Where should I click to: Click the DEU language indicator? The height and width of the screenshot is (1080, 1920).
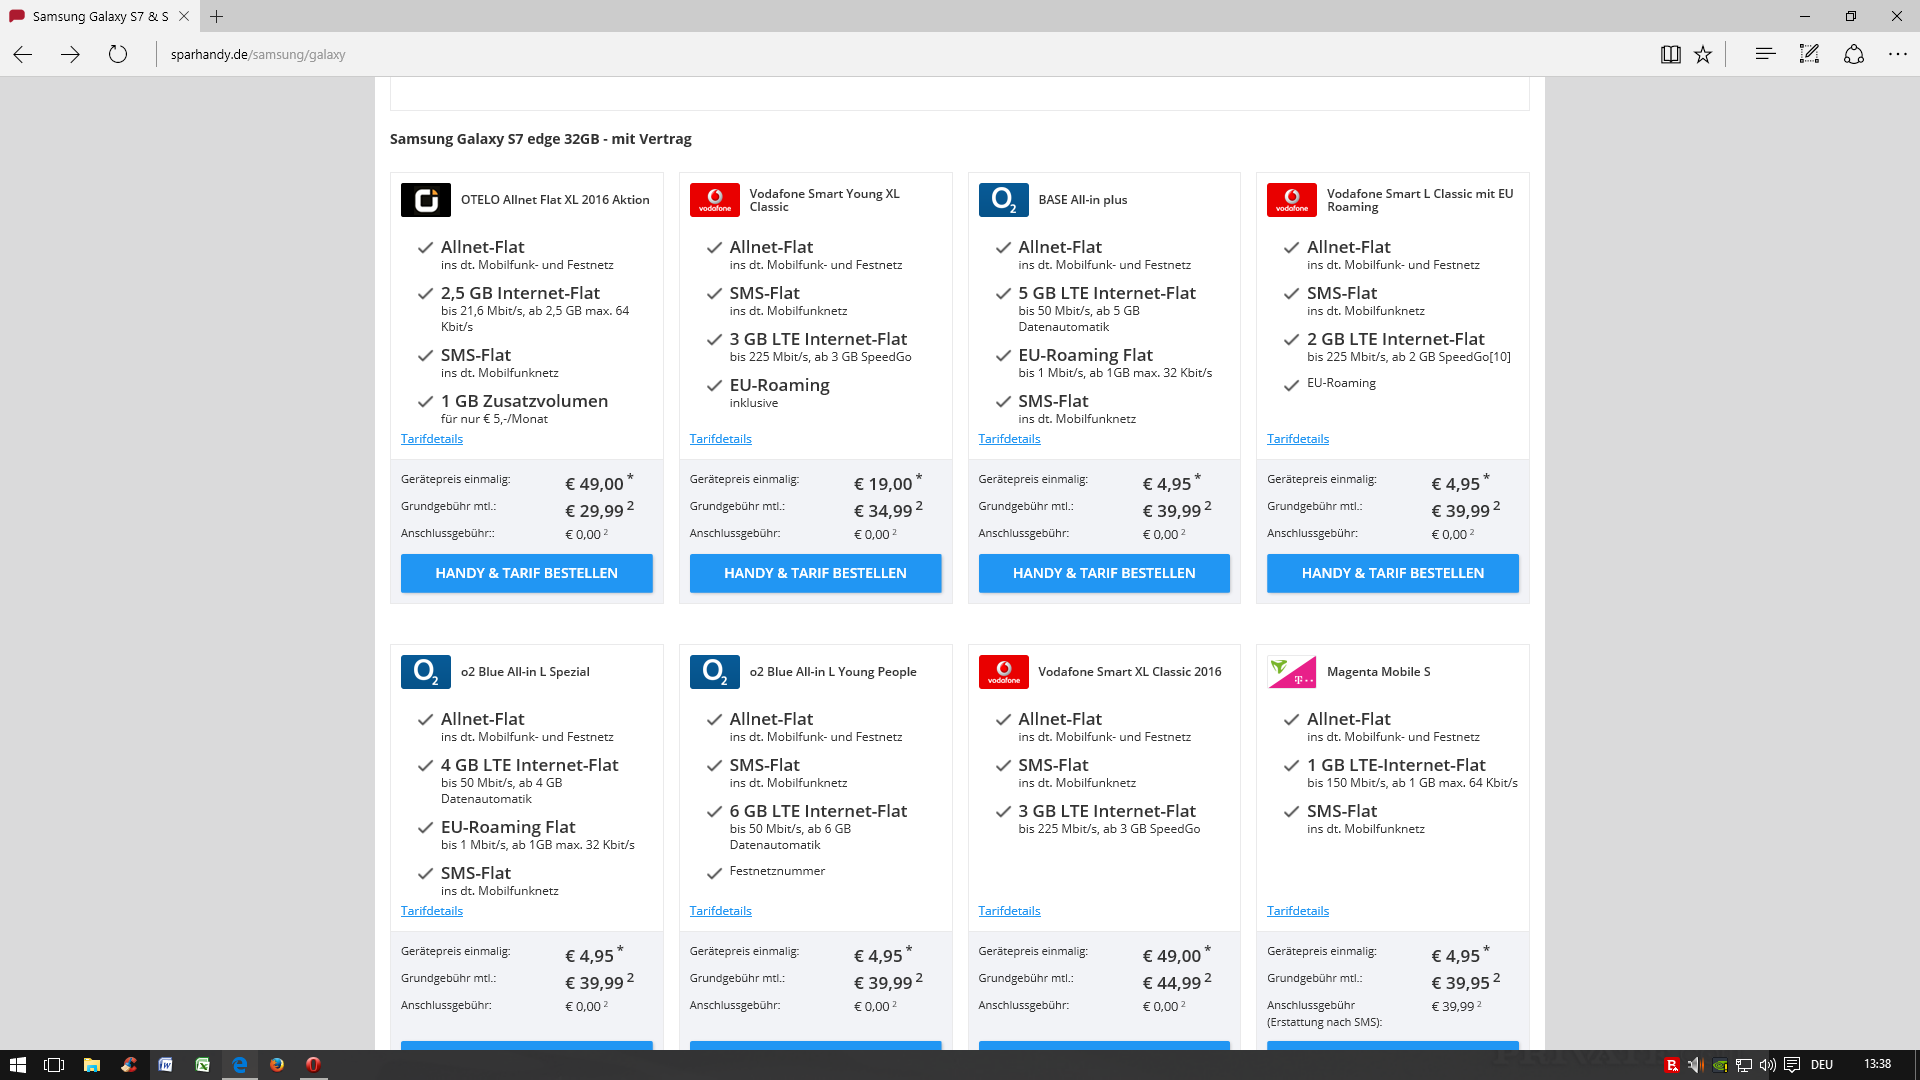(1821, 1064)
